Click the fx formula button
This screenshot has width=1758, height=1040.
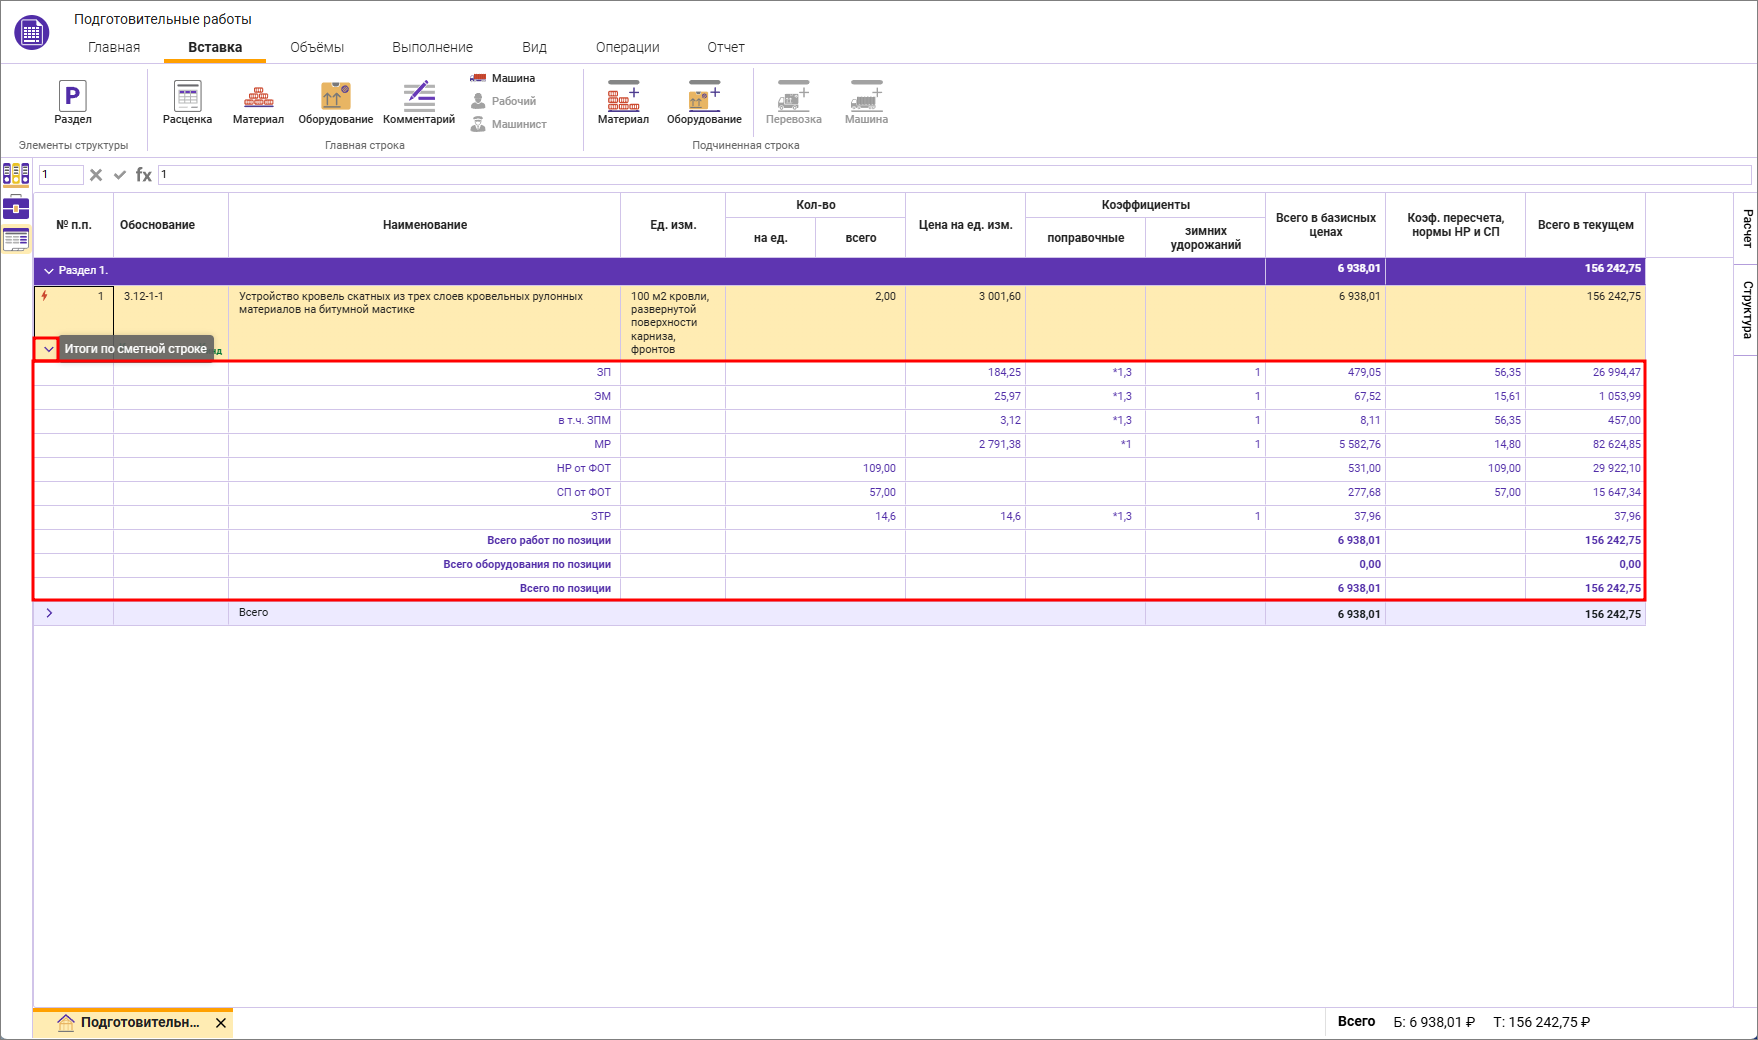click(144, 175)
